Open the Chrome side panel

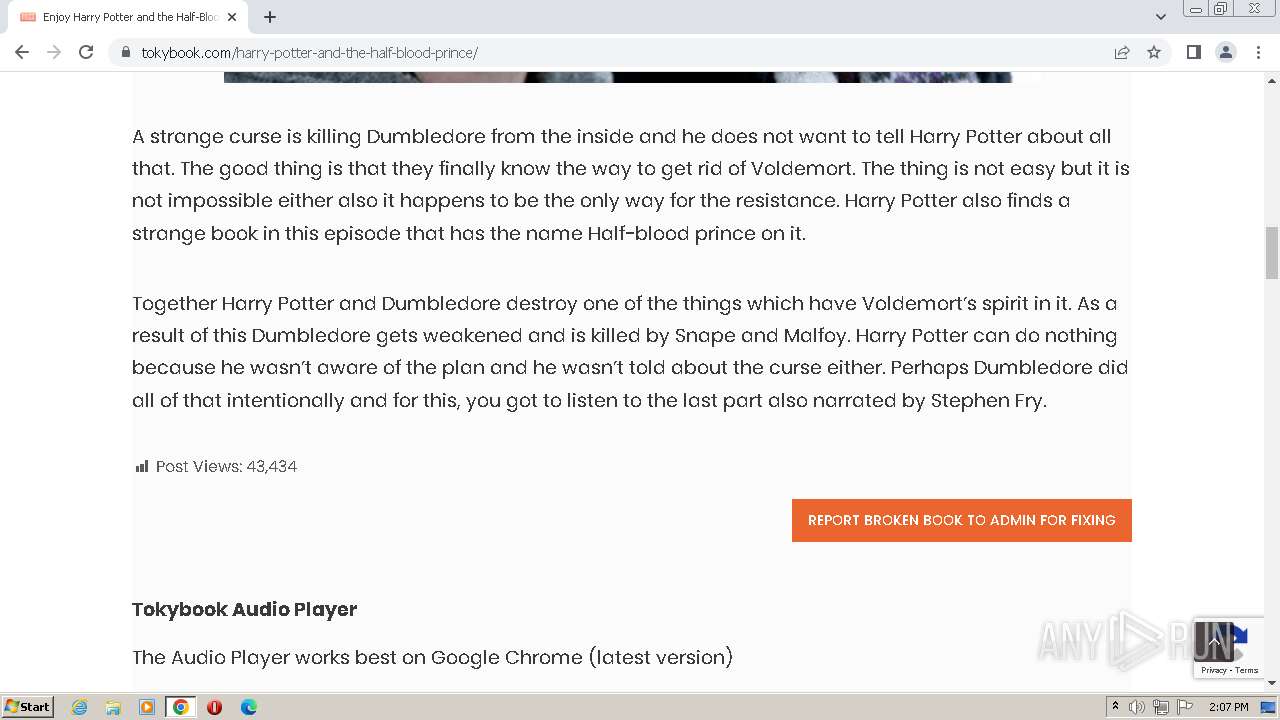pyautogui.click(x=1193, y=52)
